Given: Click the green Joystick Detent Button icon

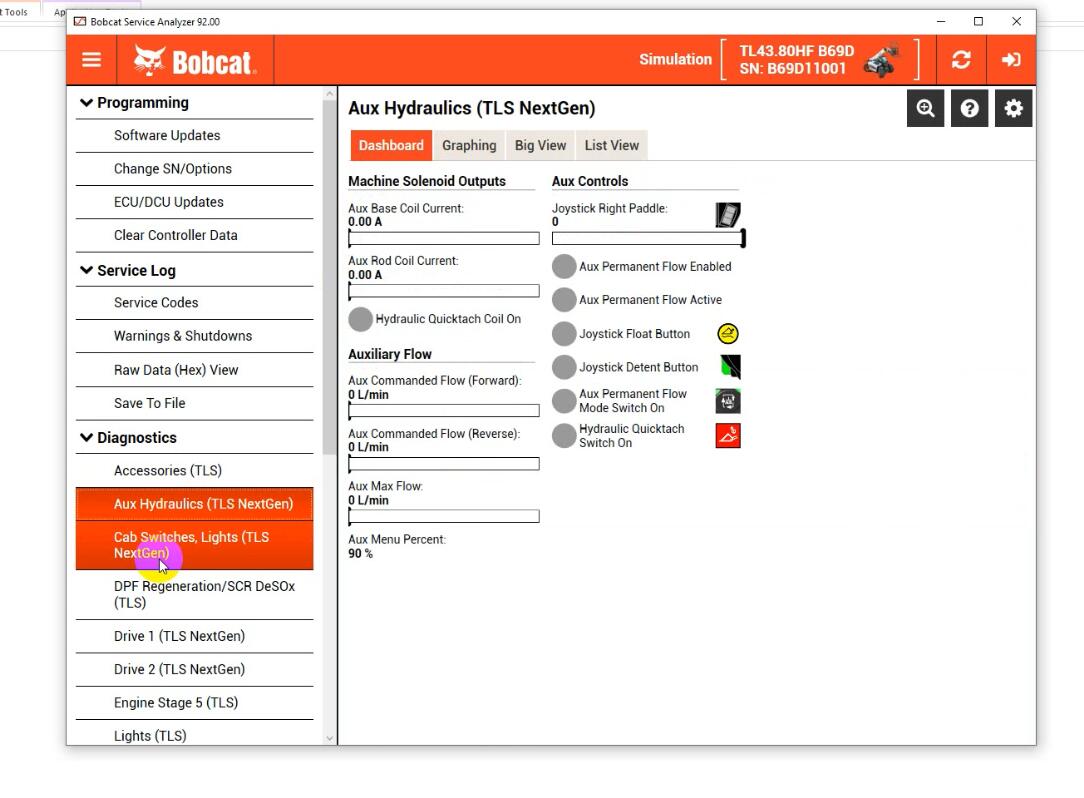Looking at the screenshot, I should (729, 366).
